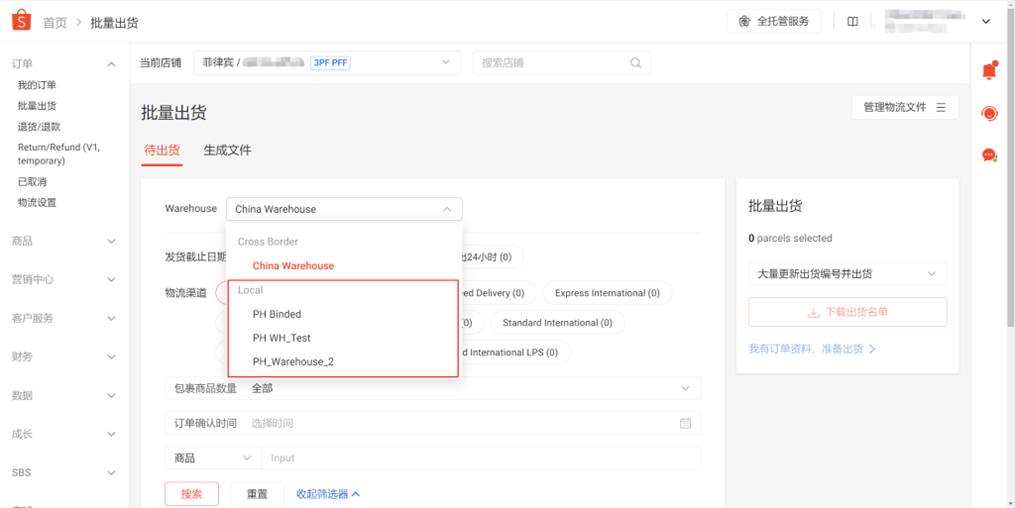
Task: Switch to the 生成文件 tab
Action: pyautogui.click(x=227, y=150)
